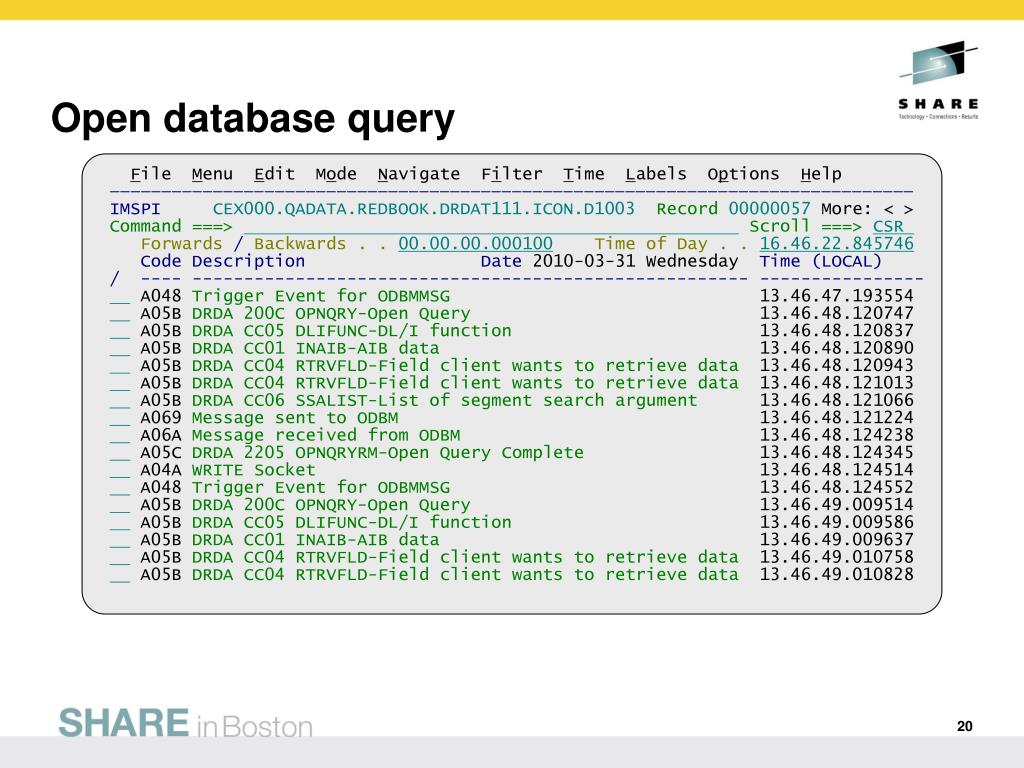
Task: Click into the Command ===> input line
Action: click(x=490, y=227)
